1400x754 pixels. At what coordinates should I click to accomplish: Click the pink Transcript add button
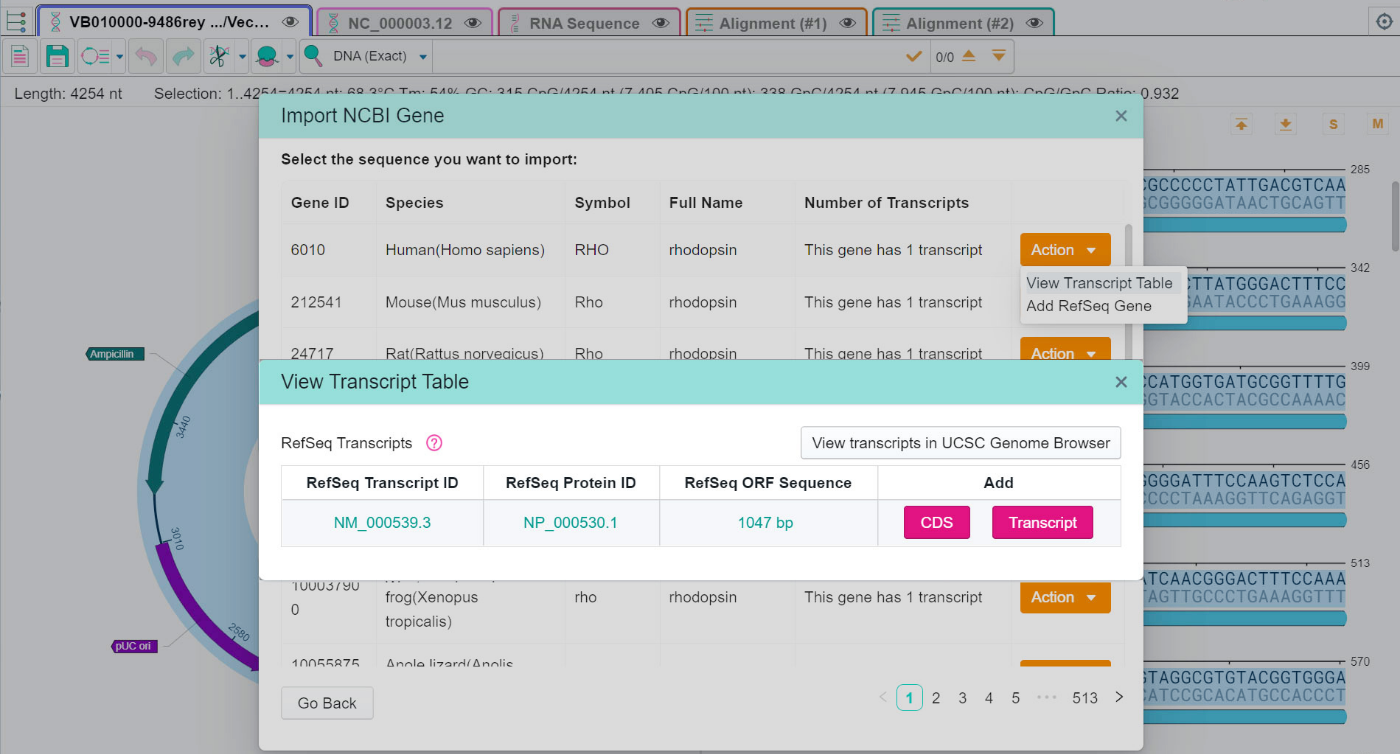tap(1043, 523)
